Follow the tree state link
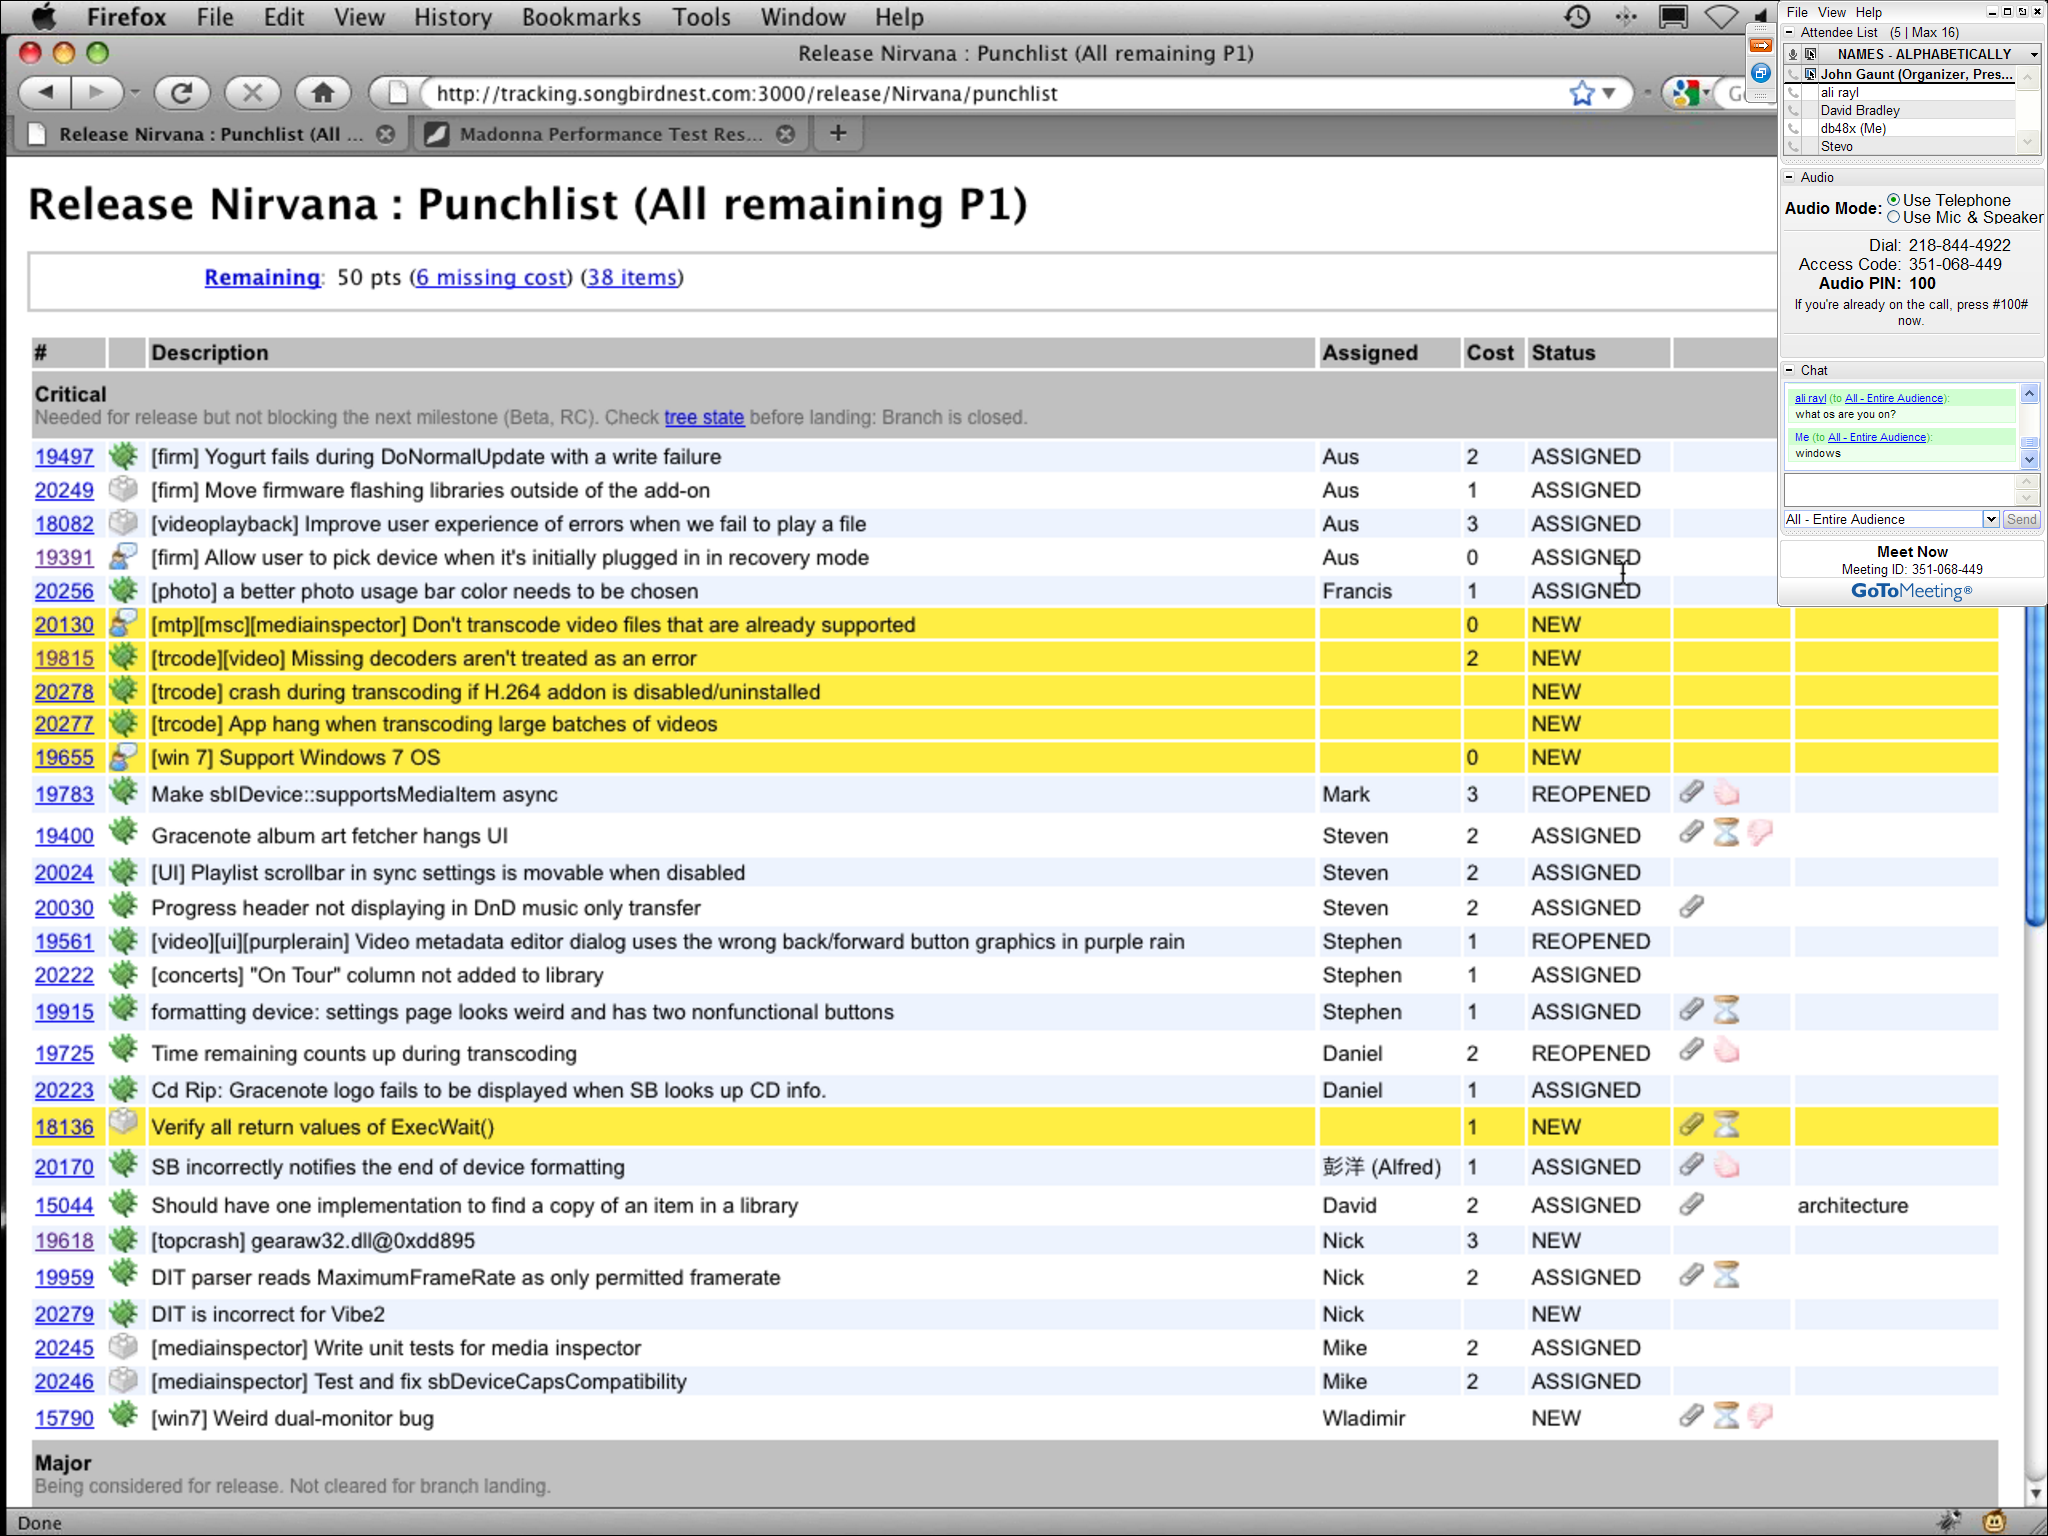The height and width of the screenshot is (1536, 2048). click(x=704, y=417)
